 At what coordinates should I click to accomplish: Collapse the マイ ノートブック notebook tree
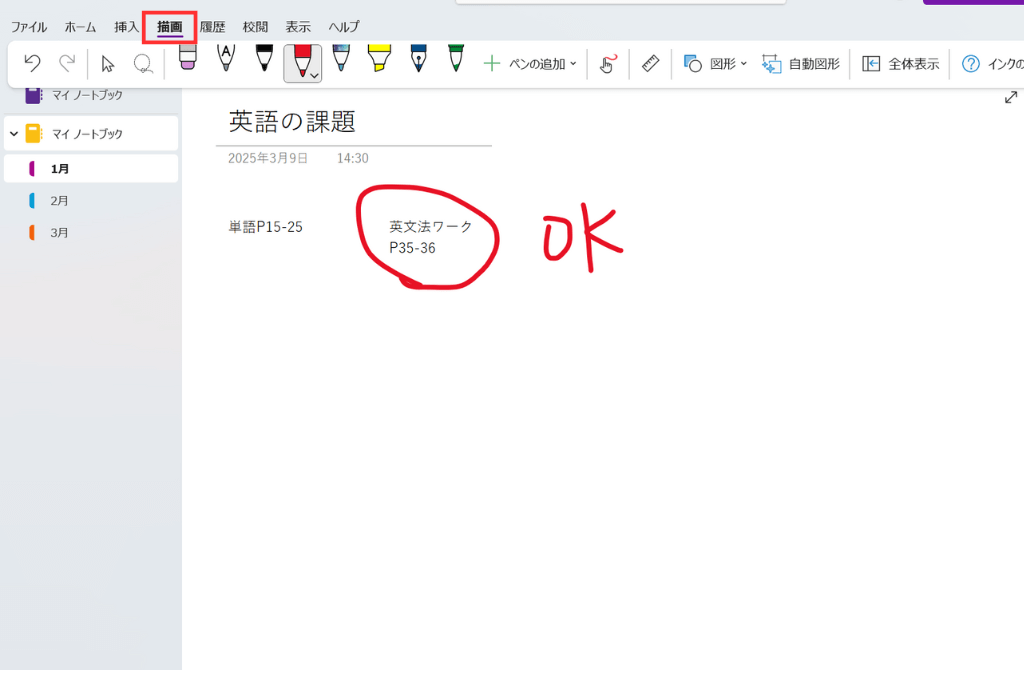coord(14,133)
